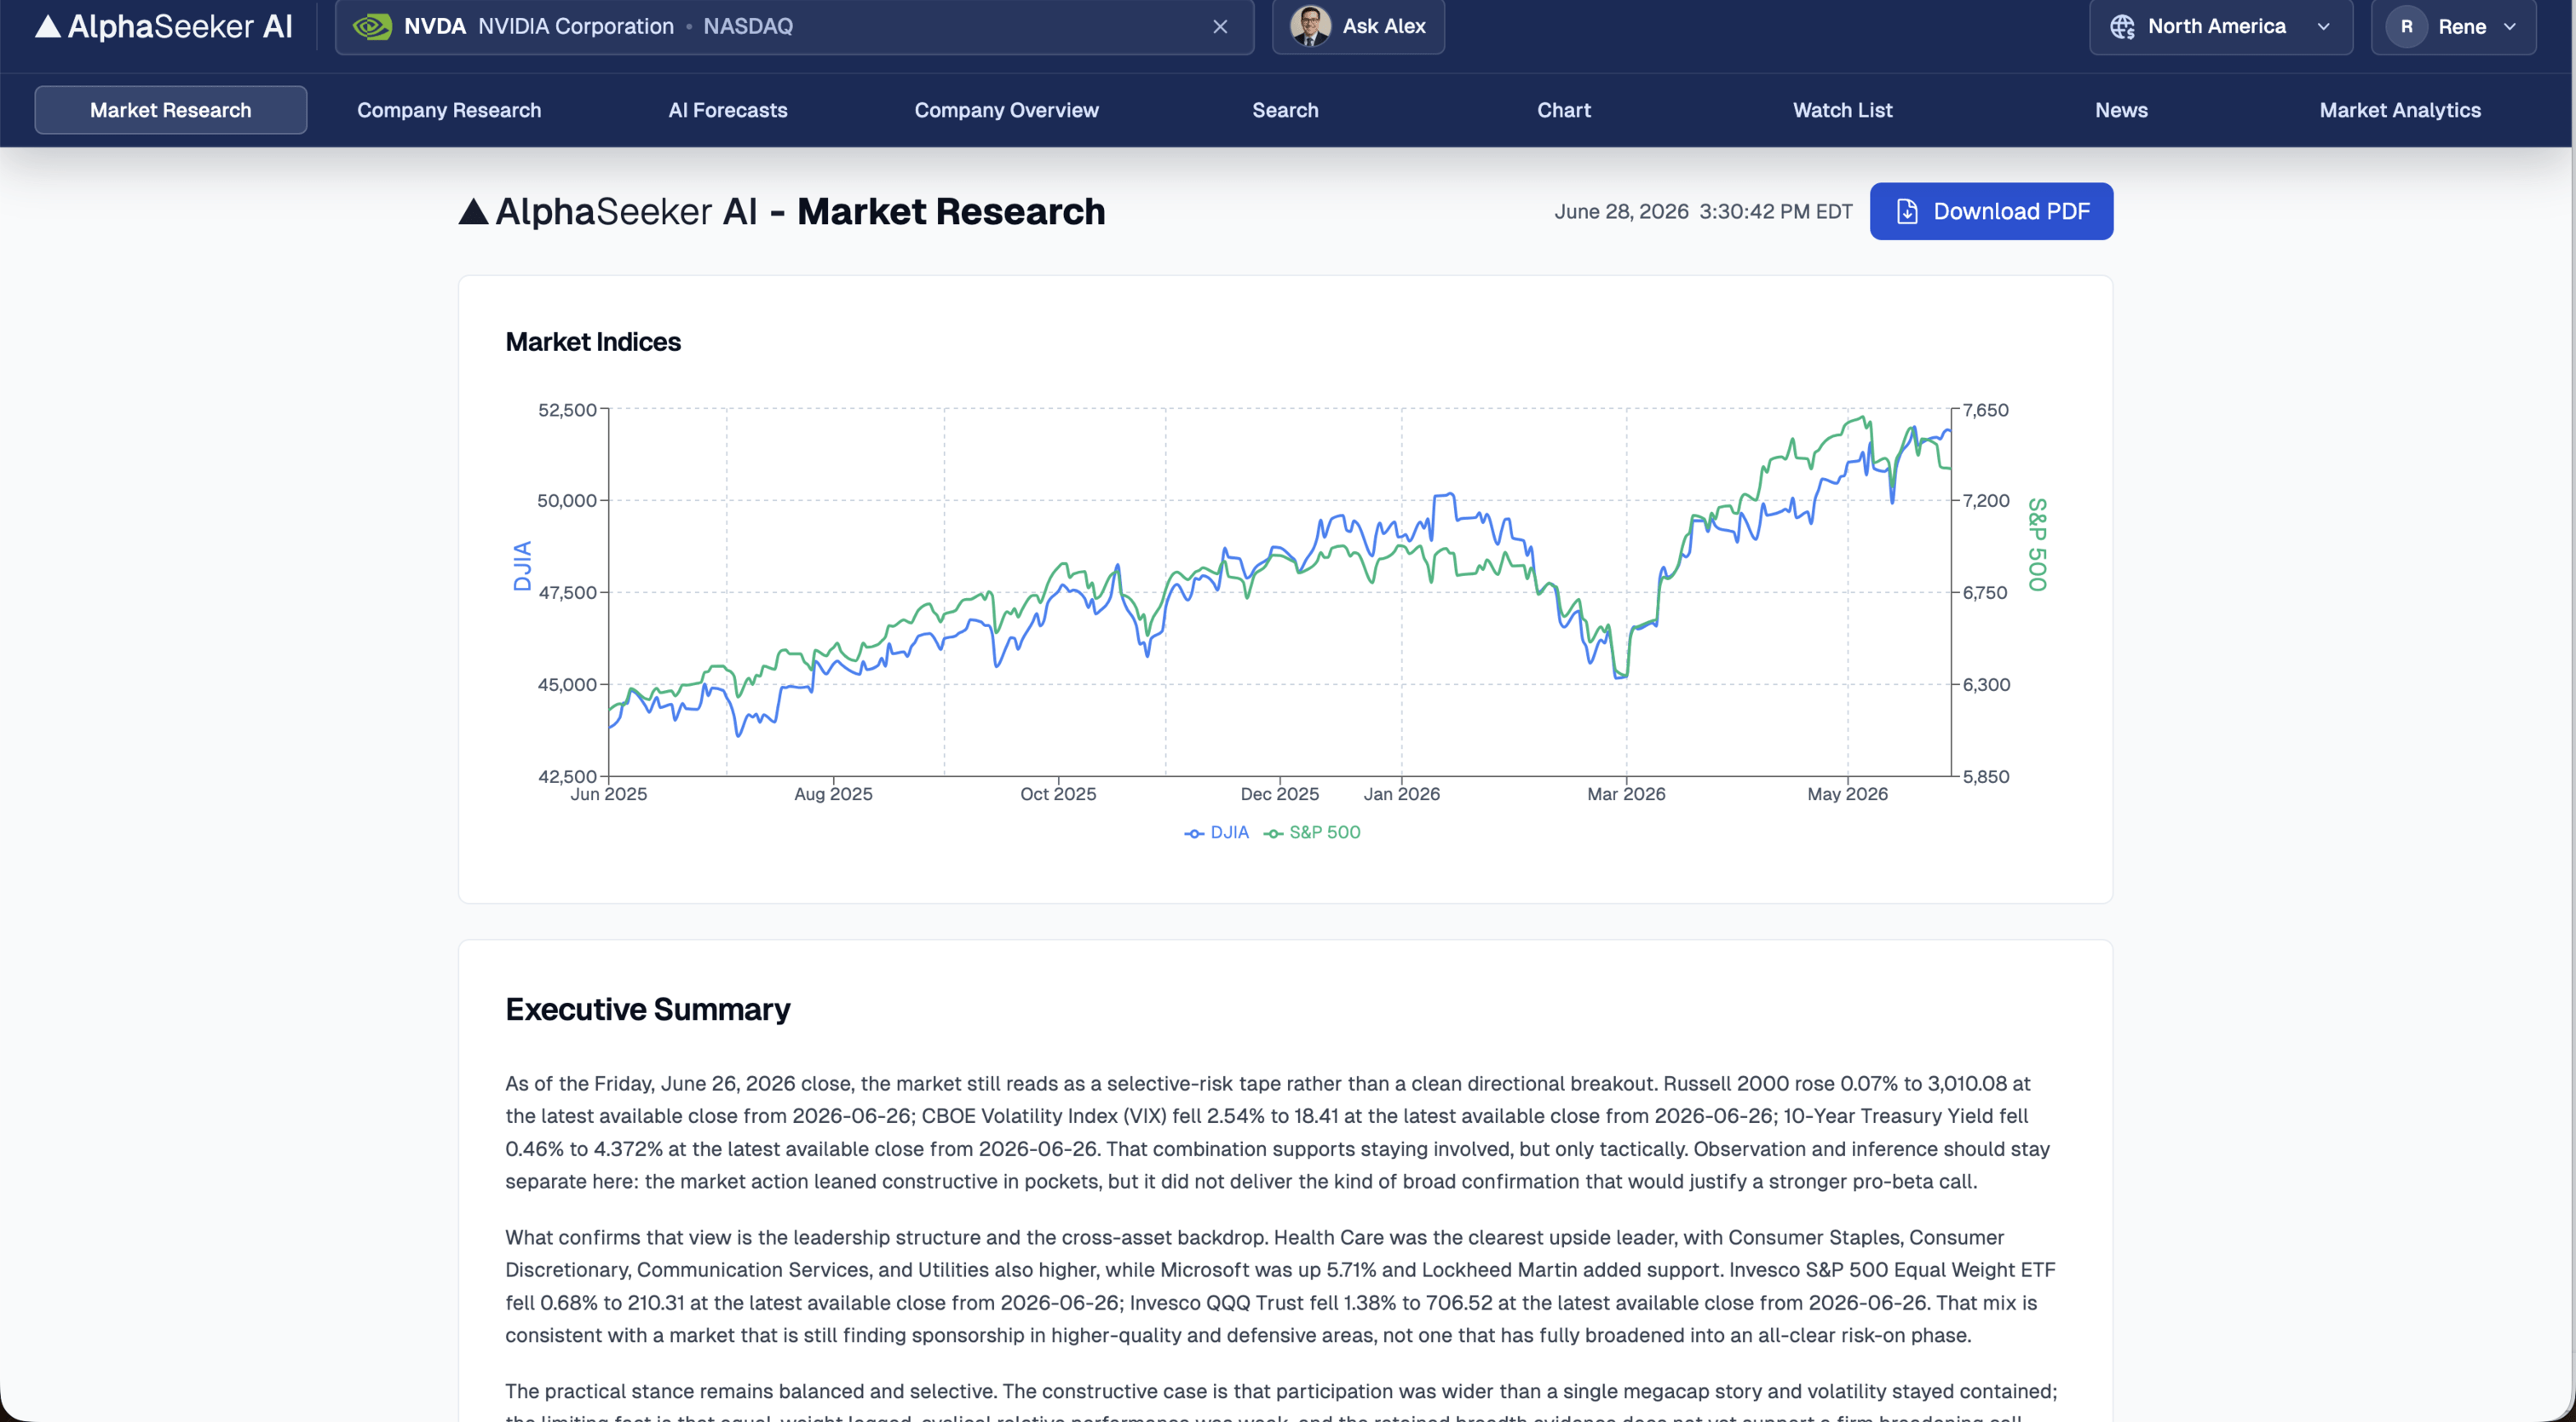Toggle the S&P 500 series in chart legend

1312,832
